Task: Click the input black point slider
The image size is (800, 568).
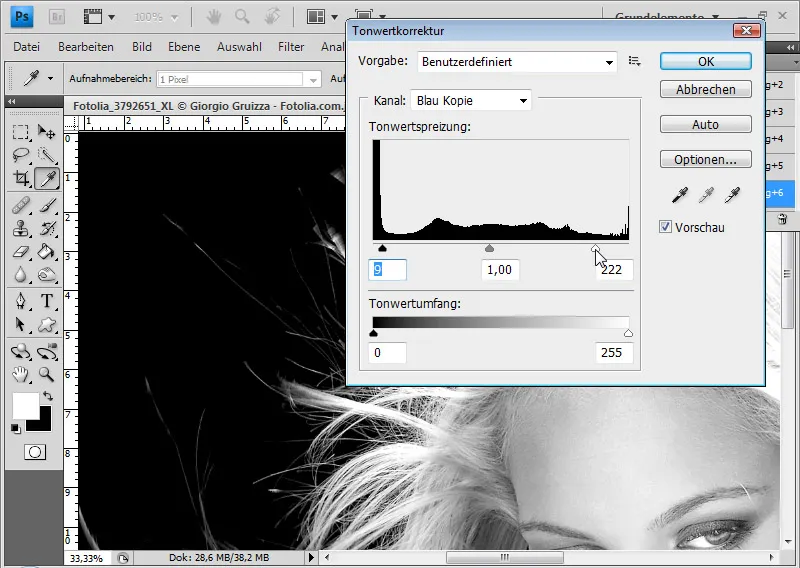Action: (x=382, y=248)
